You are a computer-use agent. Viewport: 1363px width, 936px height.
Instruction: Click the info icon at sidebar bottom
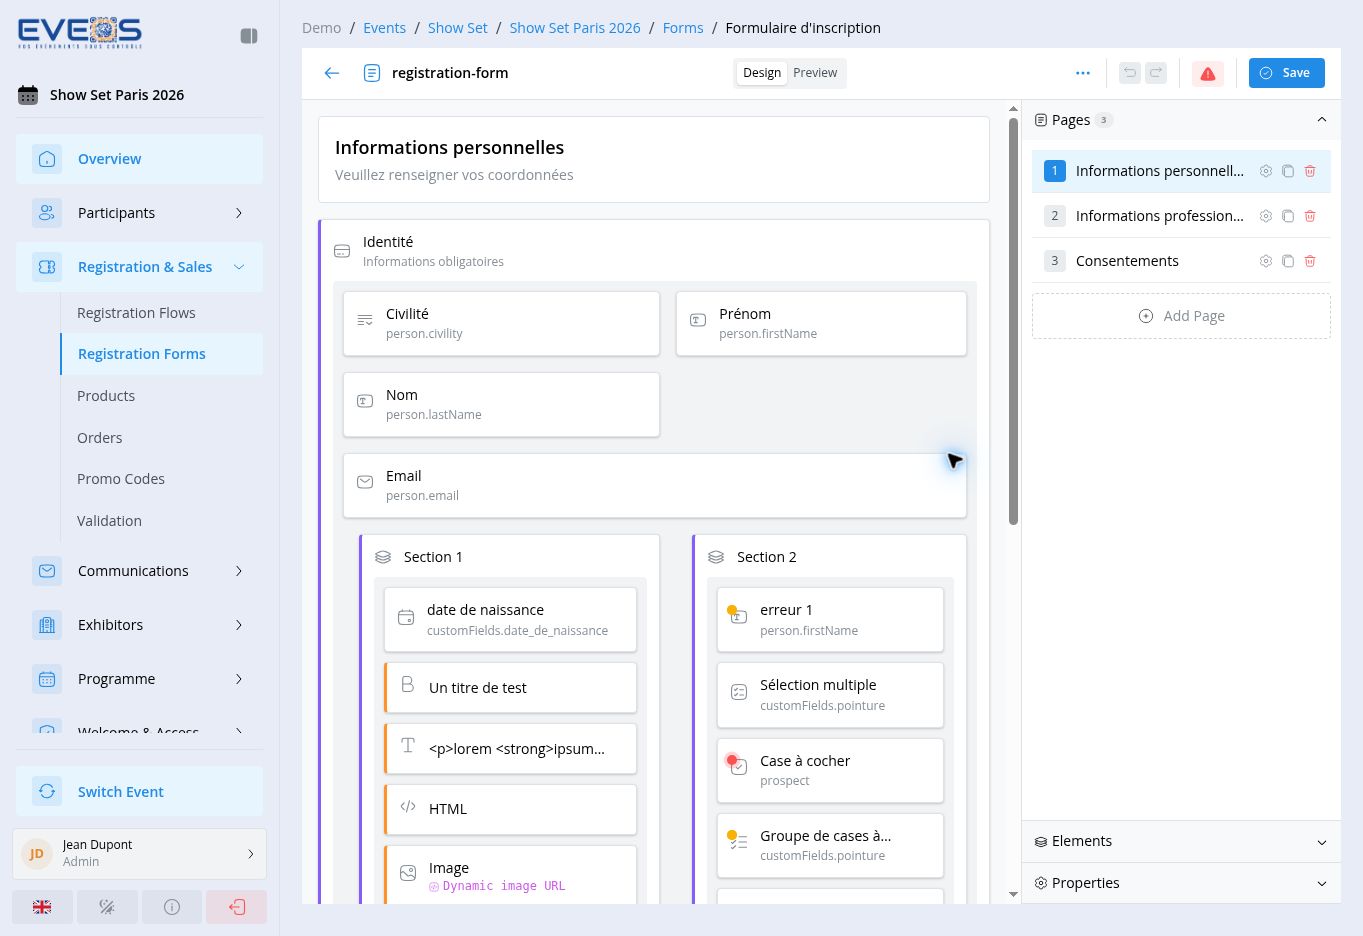pos(172,907)
